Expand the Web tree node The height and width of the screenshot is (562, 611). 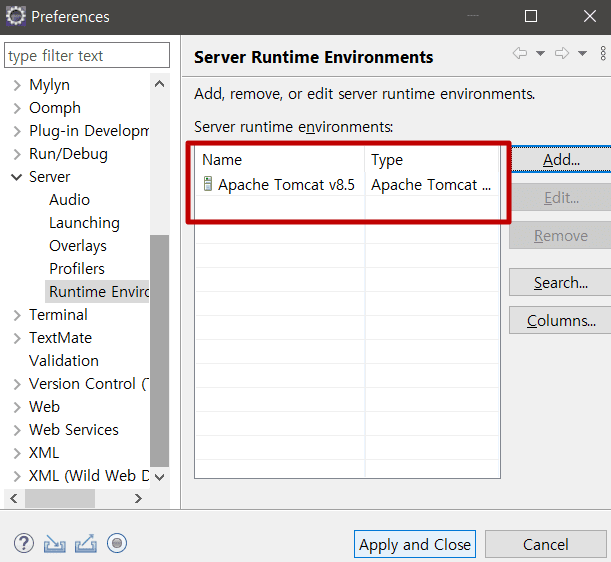[17, 407]
